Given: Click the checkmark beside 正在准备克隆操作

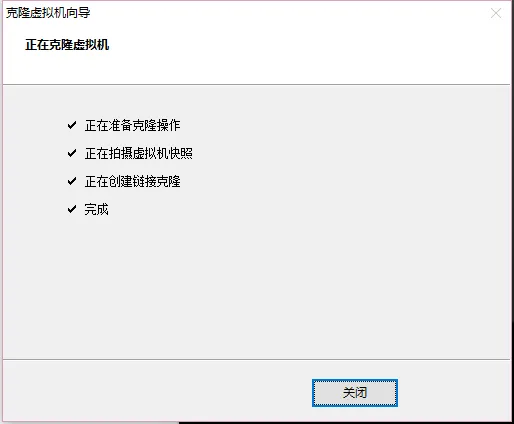Looking at the screenshot, I should point(72,125).
